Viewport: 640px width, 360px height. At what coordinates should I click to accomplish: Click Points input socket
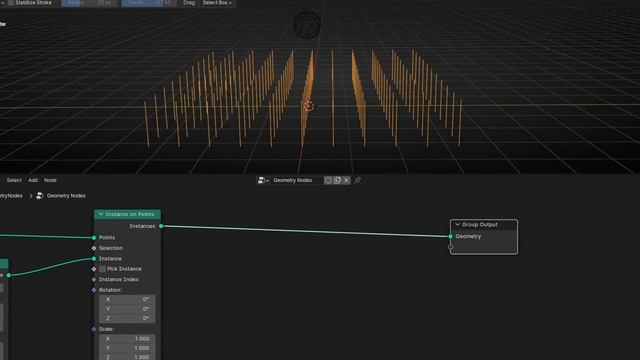94,237
